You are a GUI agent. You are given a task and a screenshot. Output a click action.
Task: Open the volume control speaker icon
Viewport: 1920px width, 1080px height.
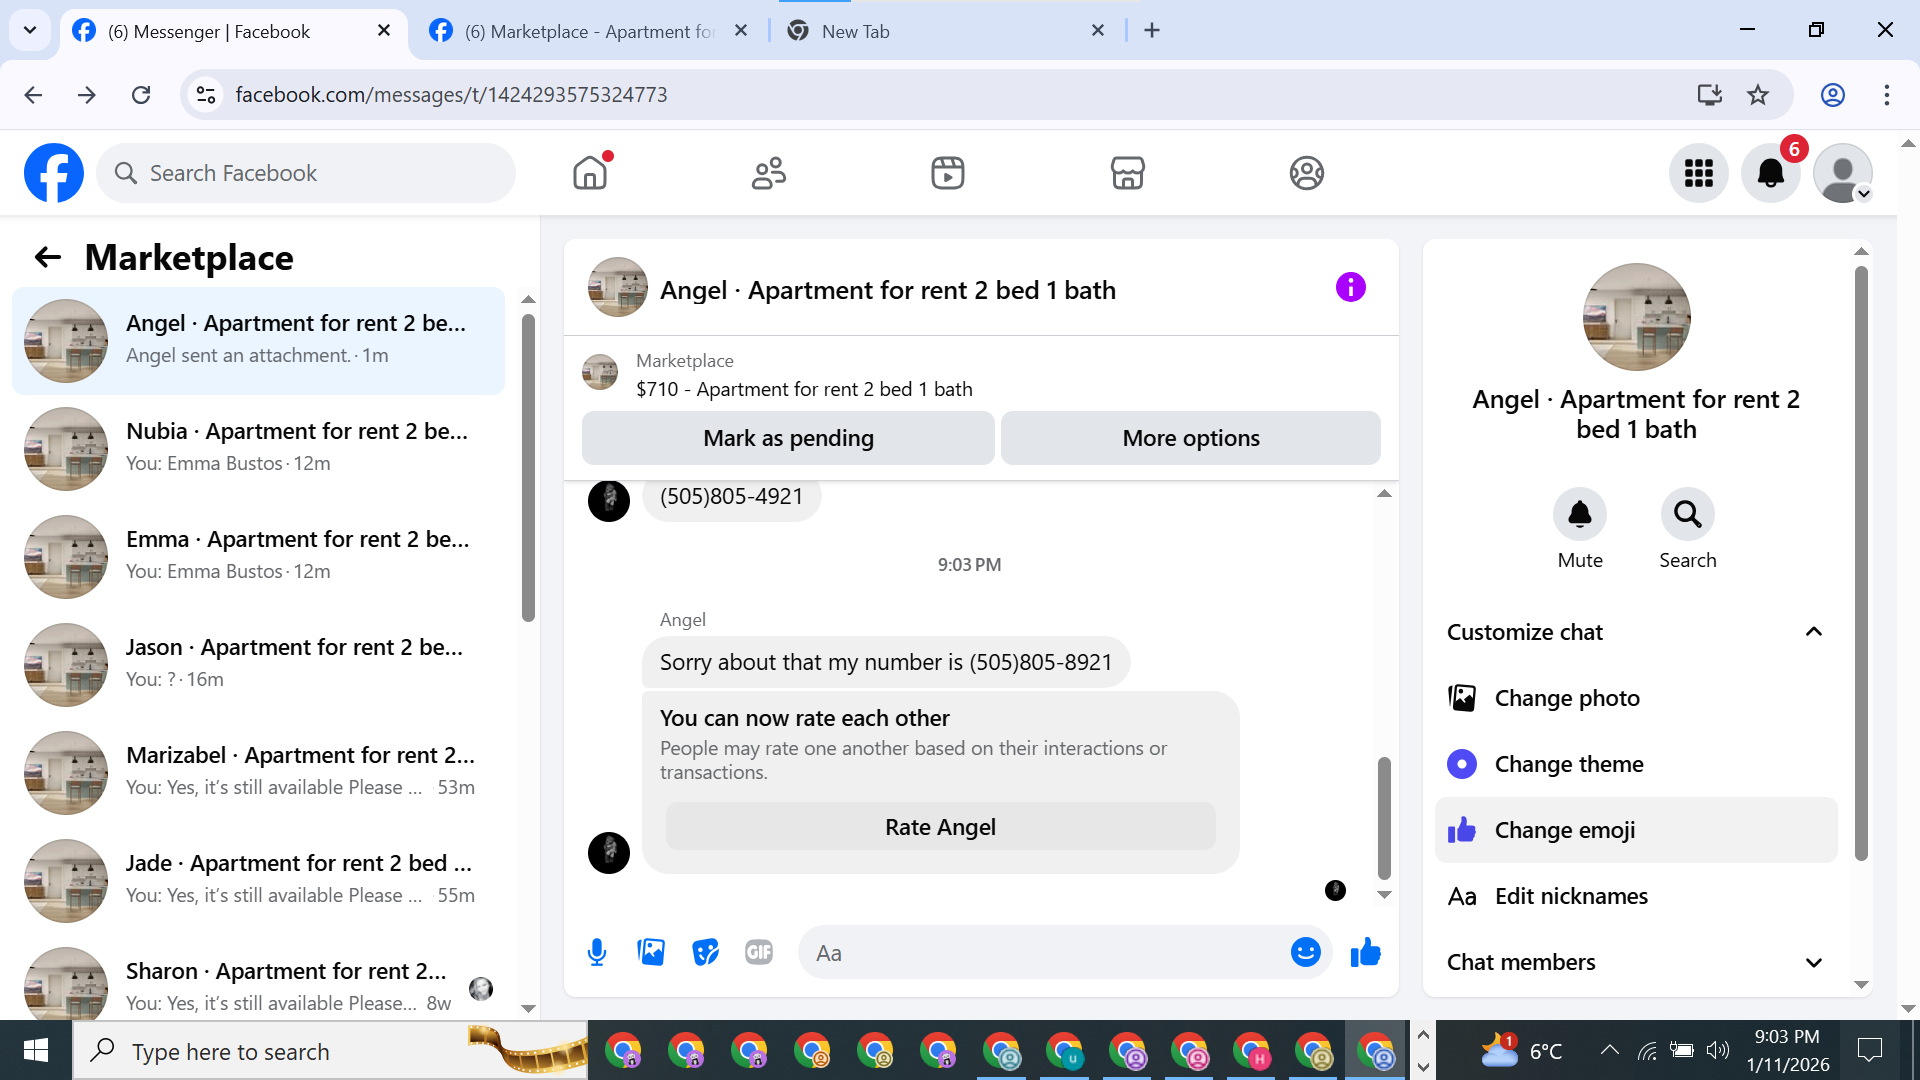click(1718, 1050)
